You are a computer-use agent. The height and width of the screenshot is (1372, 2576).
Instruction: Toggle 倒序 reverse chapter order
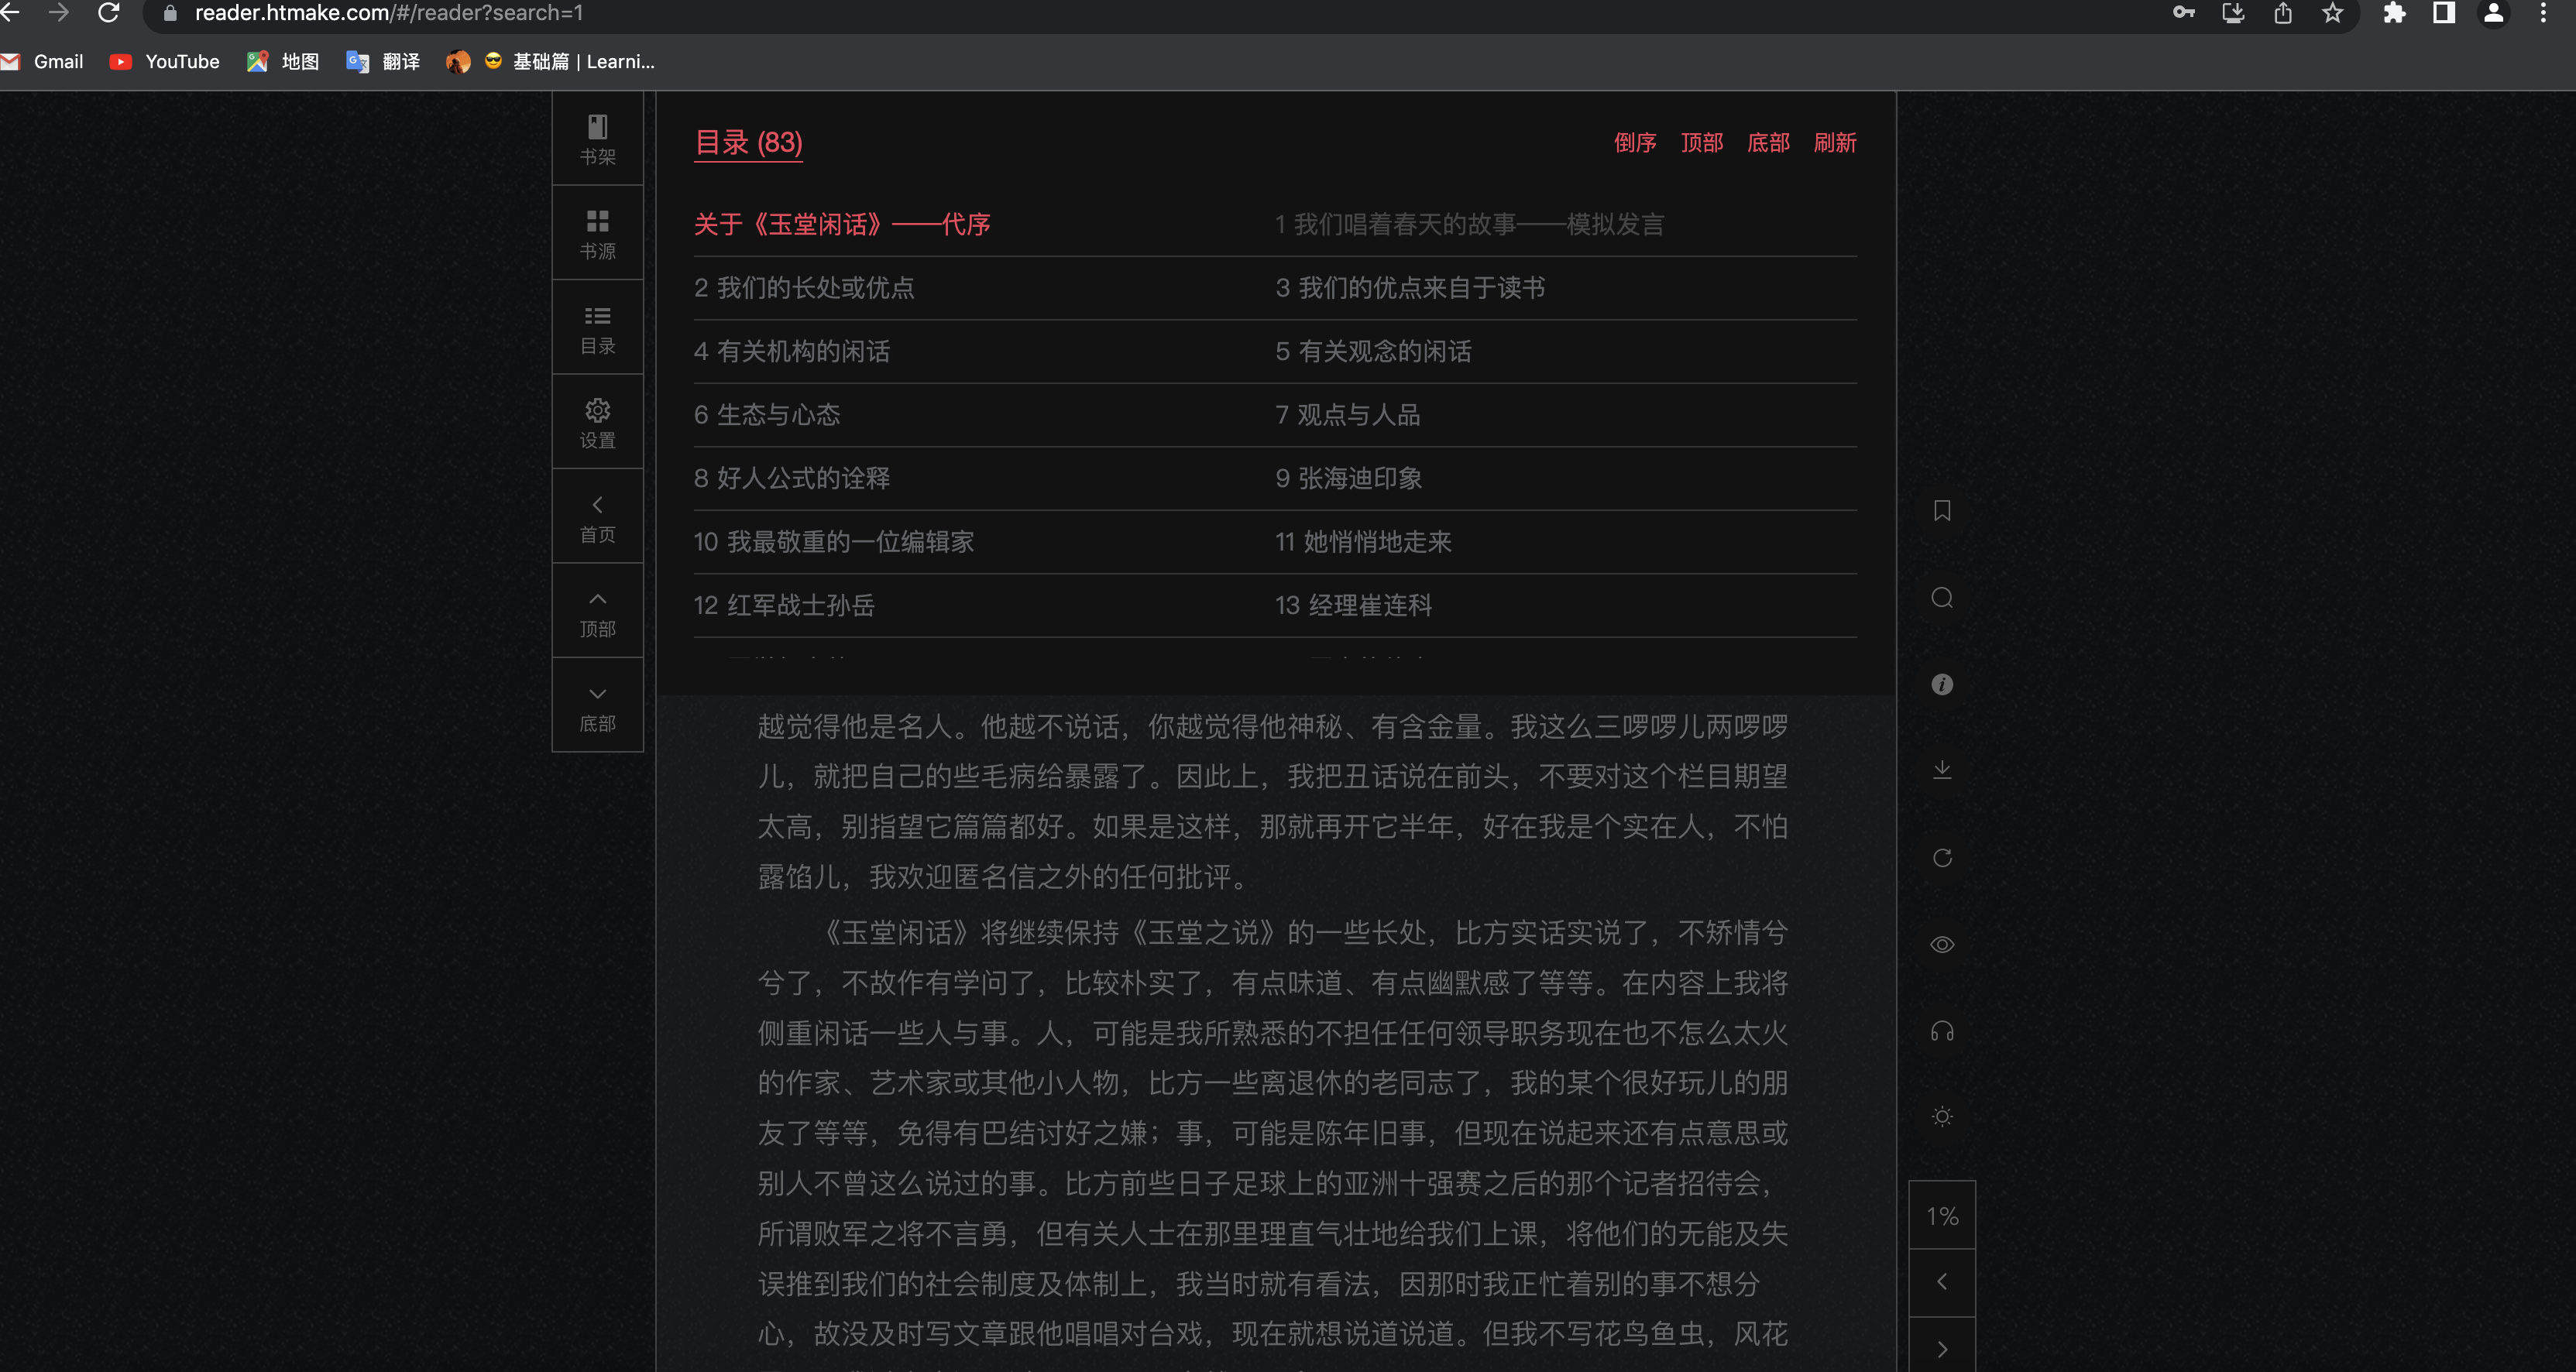[x=1635, y=143]
